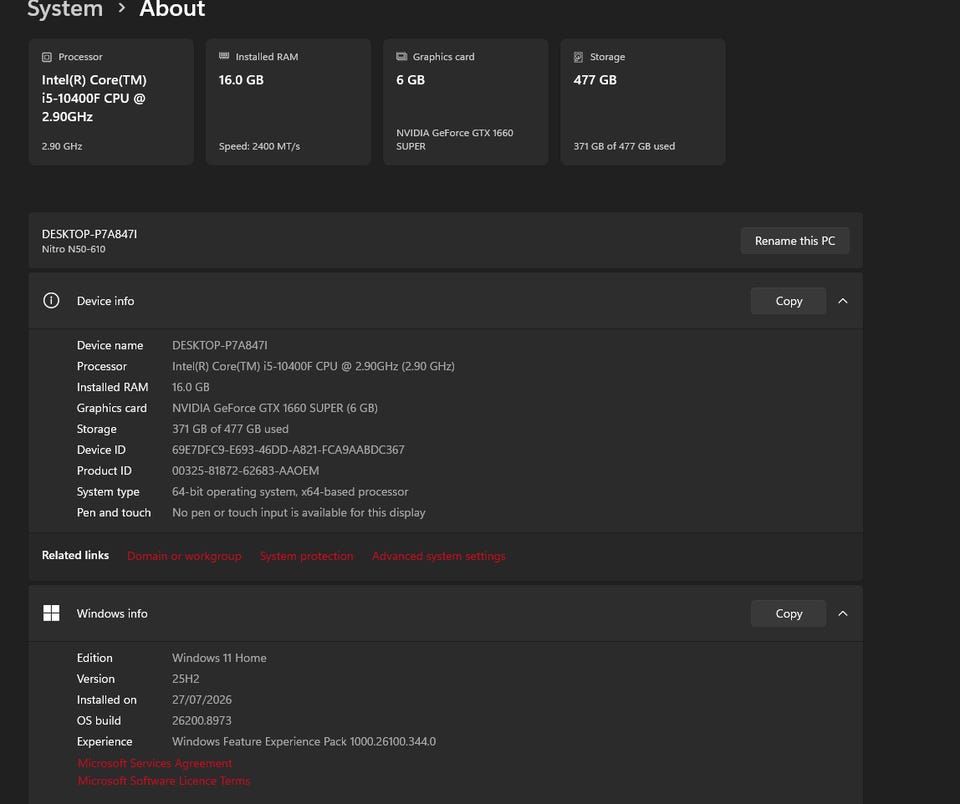Collapse the Windows info section chevron

point(843,613)
